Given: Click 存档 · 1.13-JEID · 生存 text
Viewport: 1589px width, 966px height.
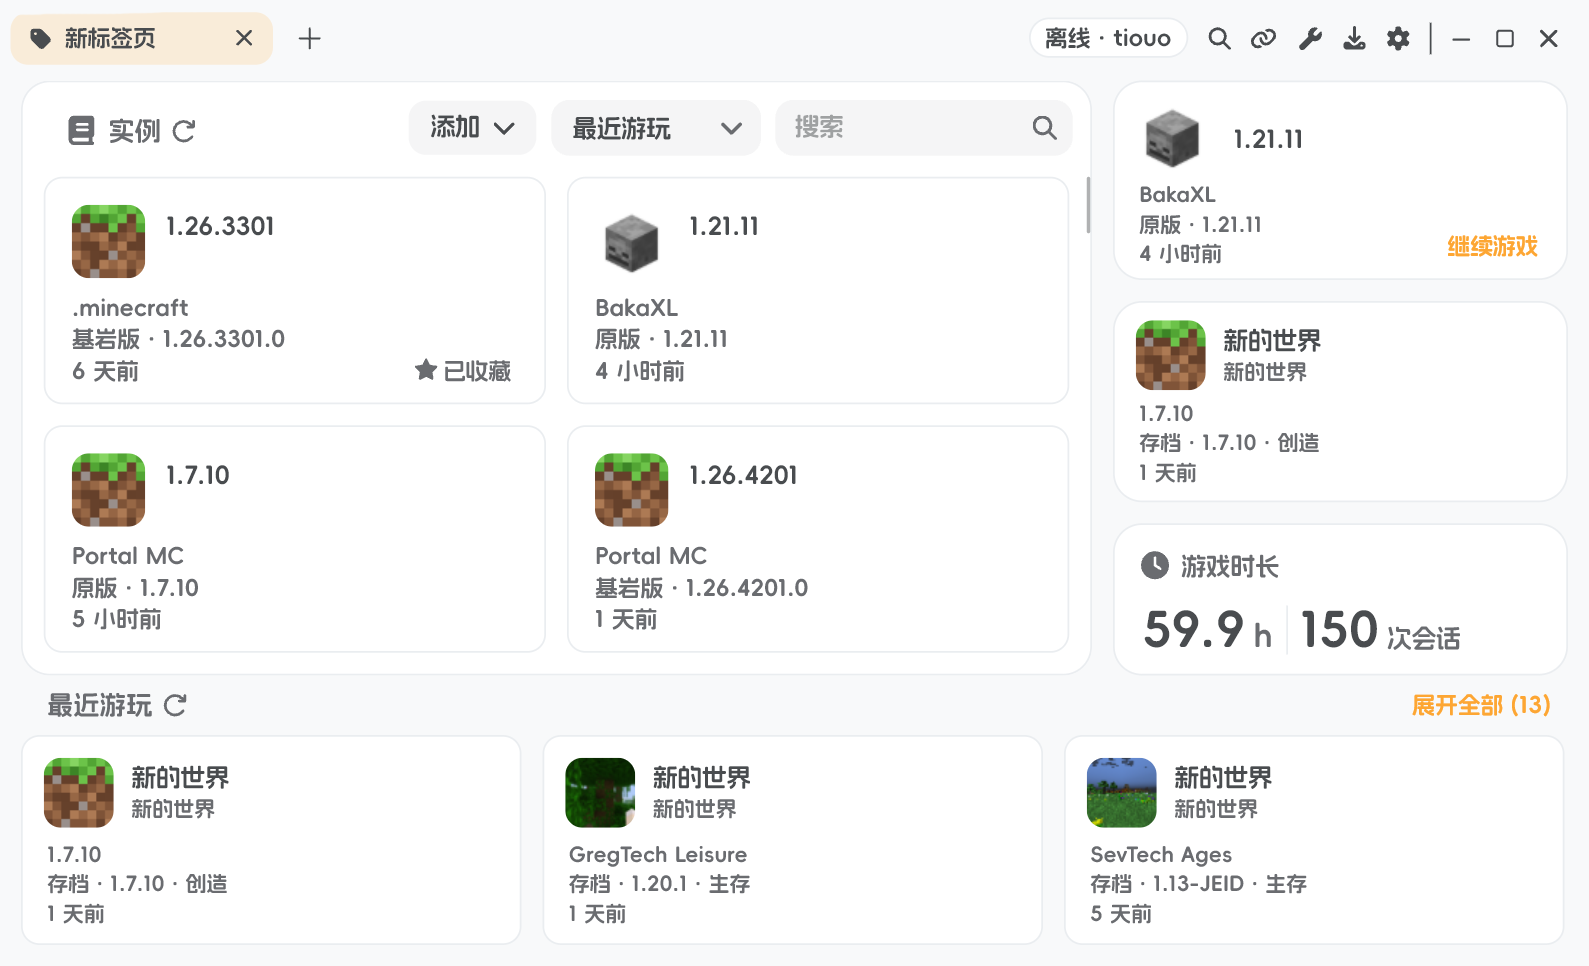Looking at the screenshot, I should point(1198,884).
